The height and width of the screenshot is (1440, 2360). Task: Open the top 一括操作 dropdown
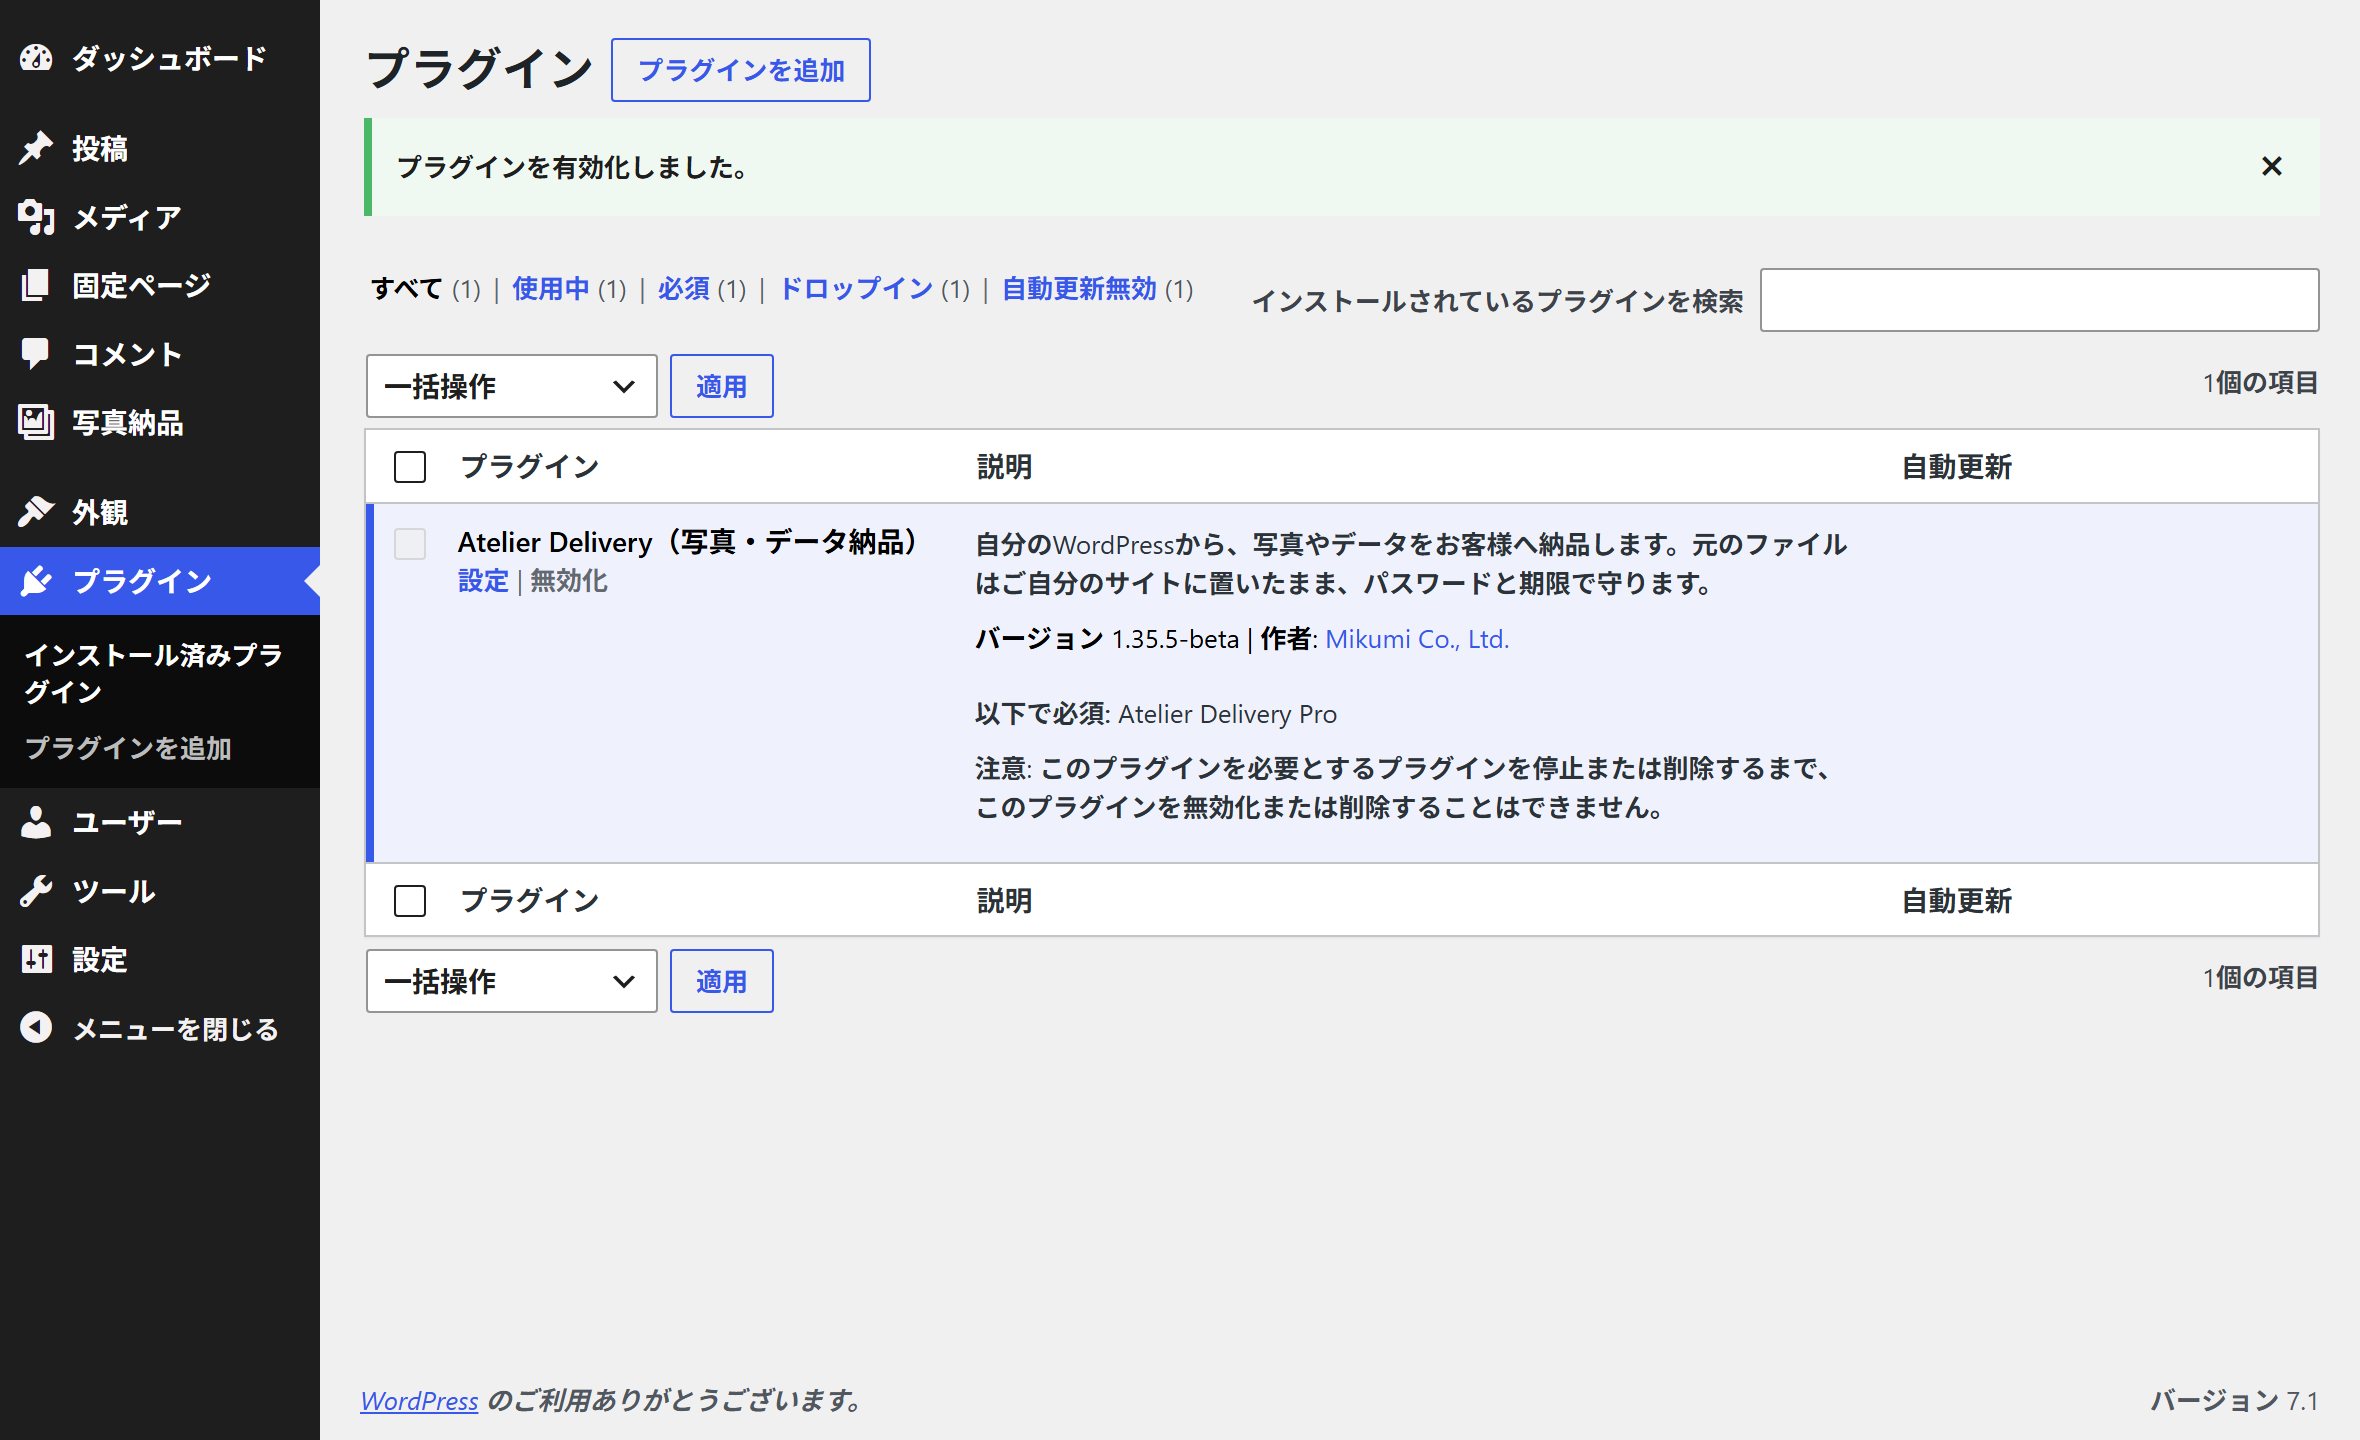pyautogui.click(x=511, y=386)
